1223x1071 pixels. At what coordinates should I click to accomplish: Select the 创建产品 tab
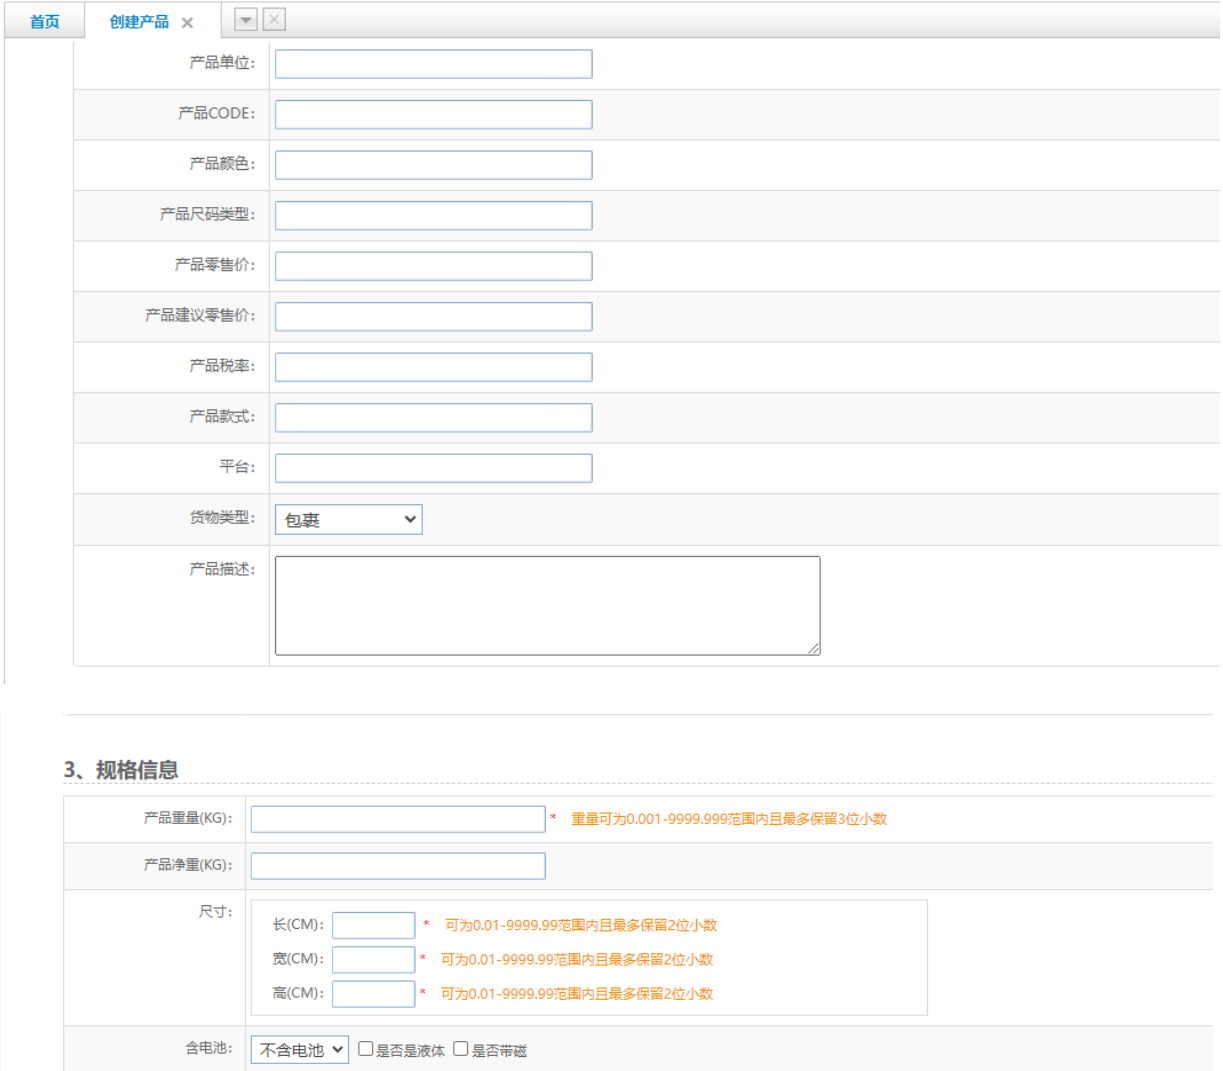click(x=139, y=22)
